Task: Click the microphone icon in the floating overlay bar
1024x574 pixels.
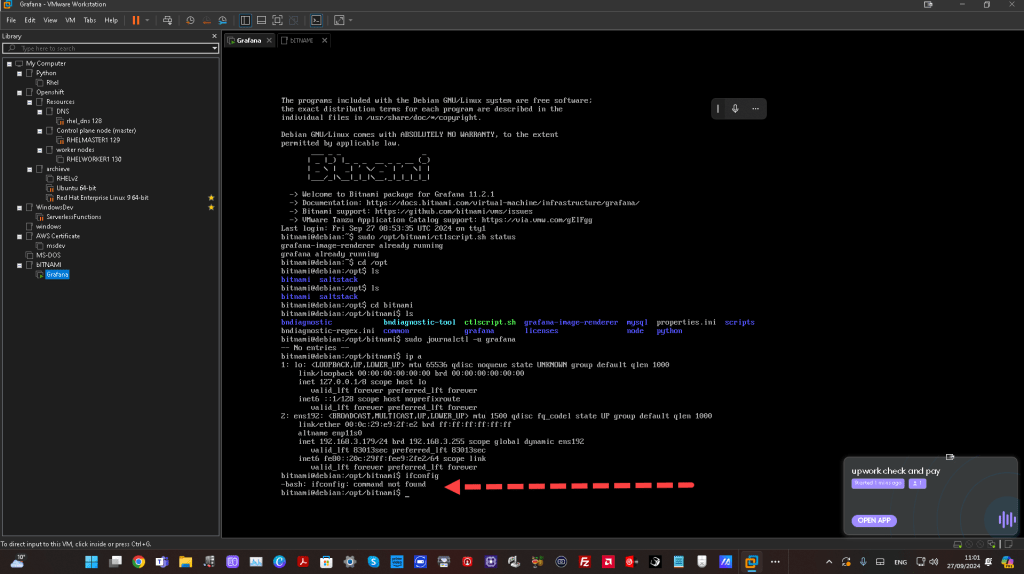Action: 735,109
